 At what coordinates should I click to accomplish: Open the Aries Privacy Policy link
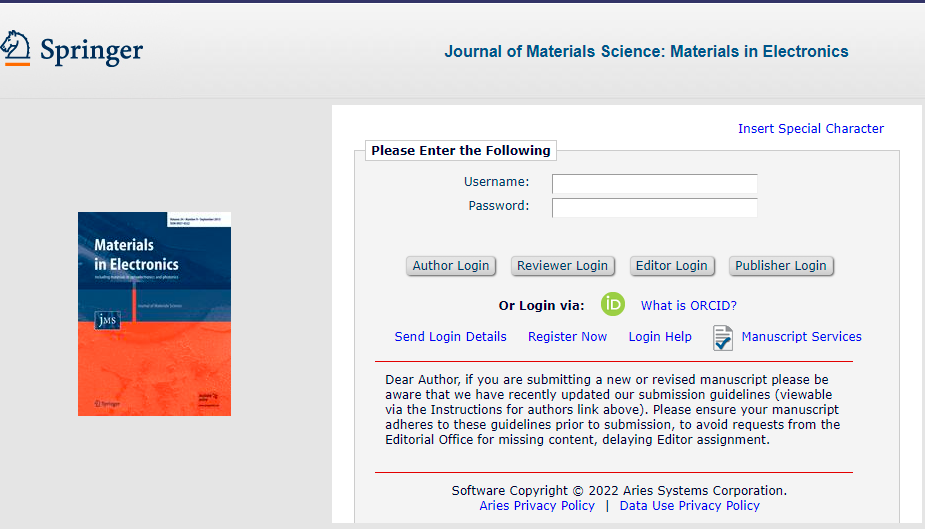537,506
